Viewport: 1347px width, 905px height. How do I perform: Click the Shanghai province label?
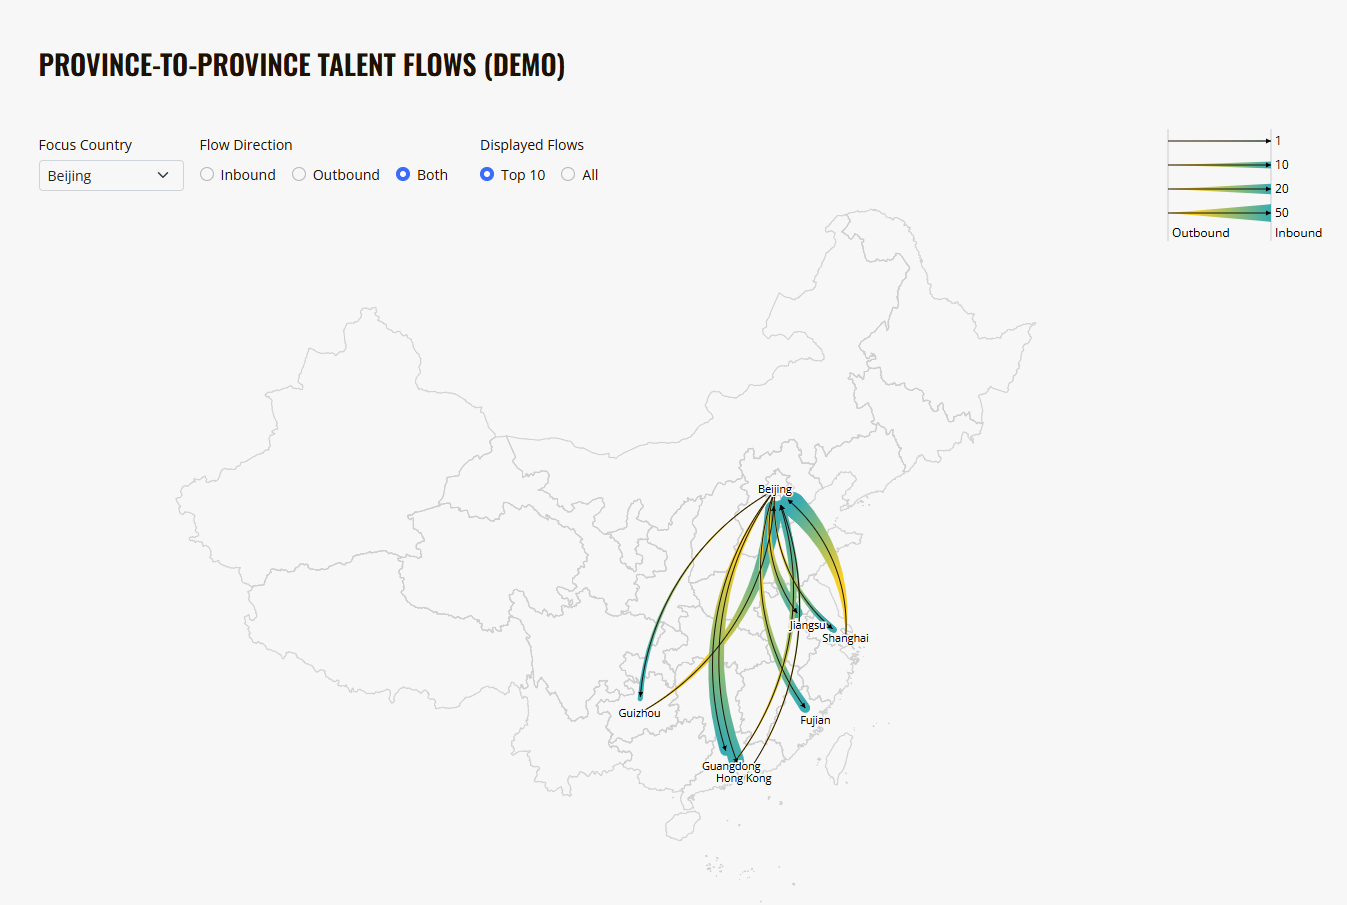[x=845, y=638]
